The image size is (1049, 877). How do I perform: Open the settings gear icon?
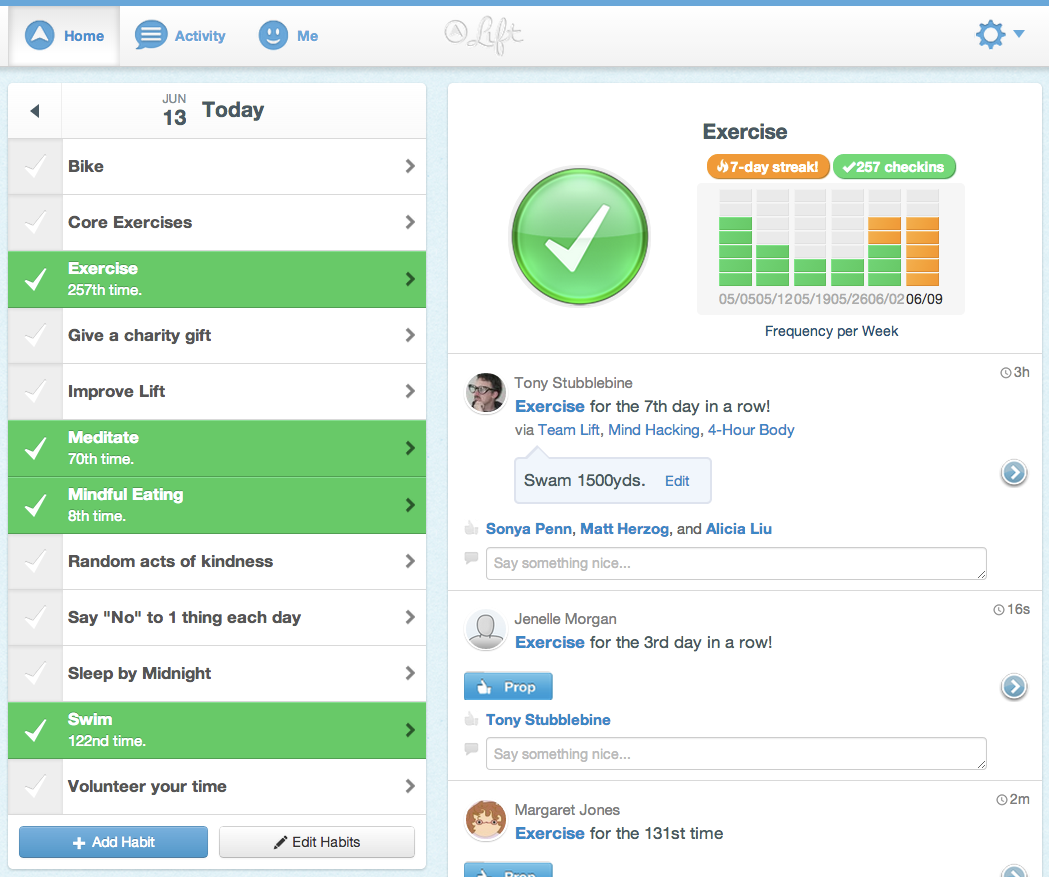[990, 34]
